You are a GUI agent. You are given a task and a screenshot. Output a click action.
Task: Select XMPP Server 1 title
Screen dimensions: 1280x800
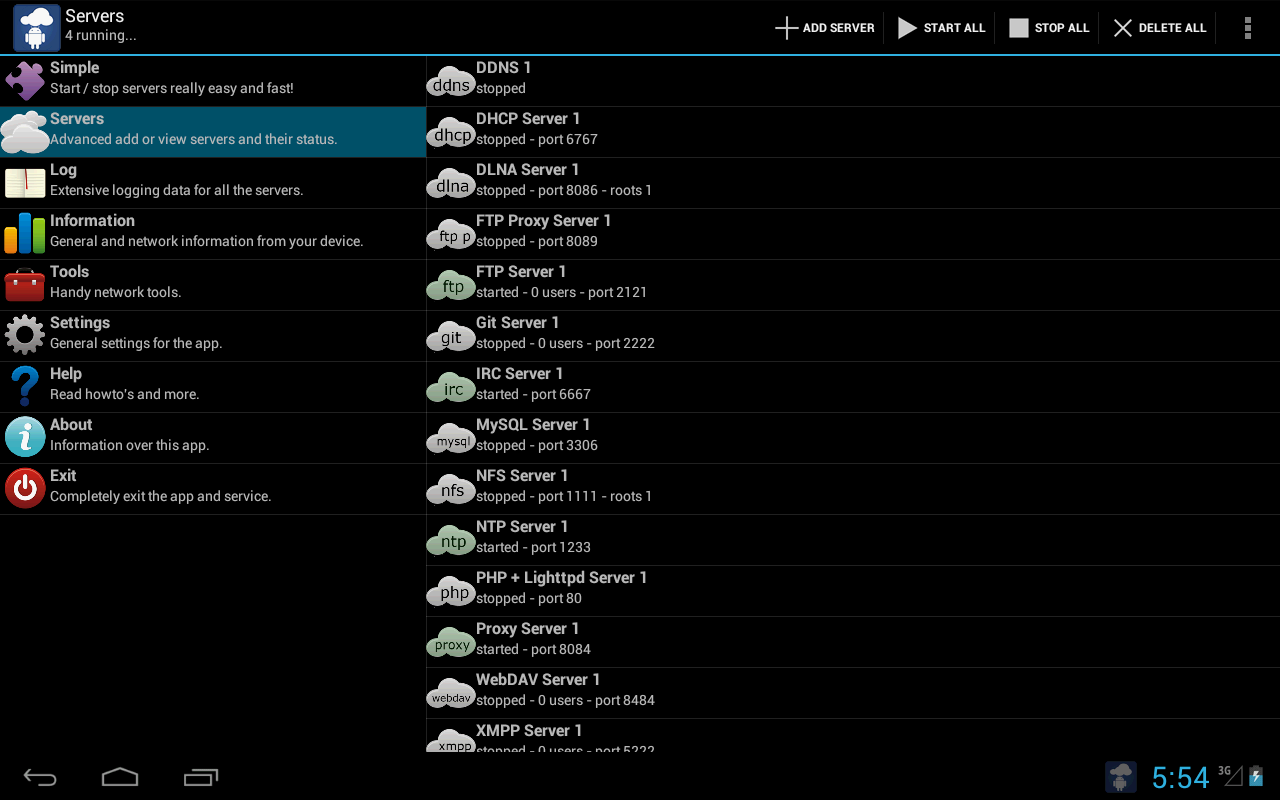529,730
